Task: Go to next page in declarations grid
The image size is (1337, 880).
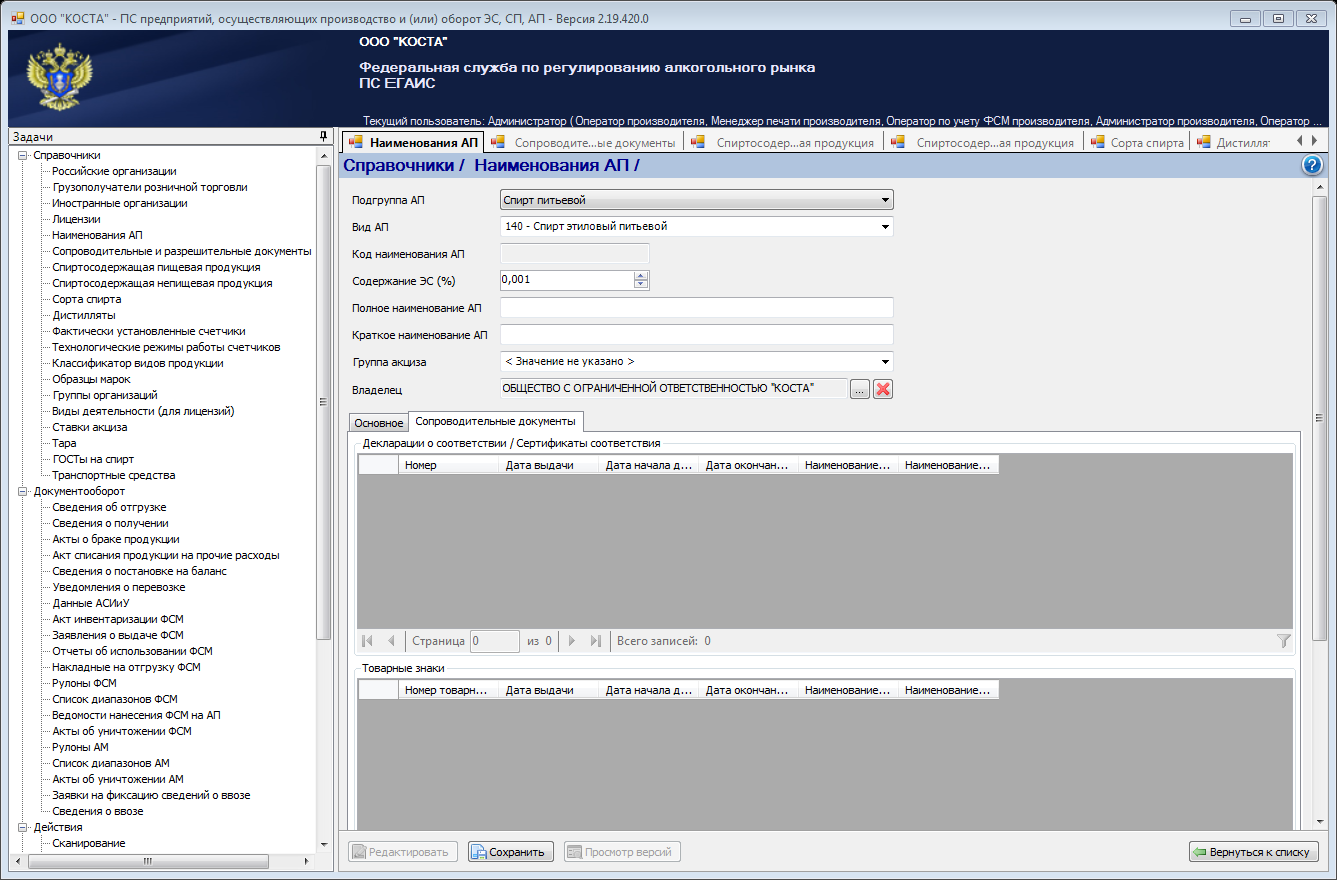Action: click(x=573, y=641)
